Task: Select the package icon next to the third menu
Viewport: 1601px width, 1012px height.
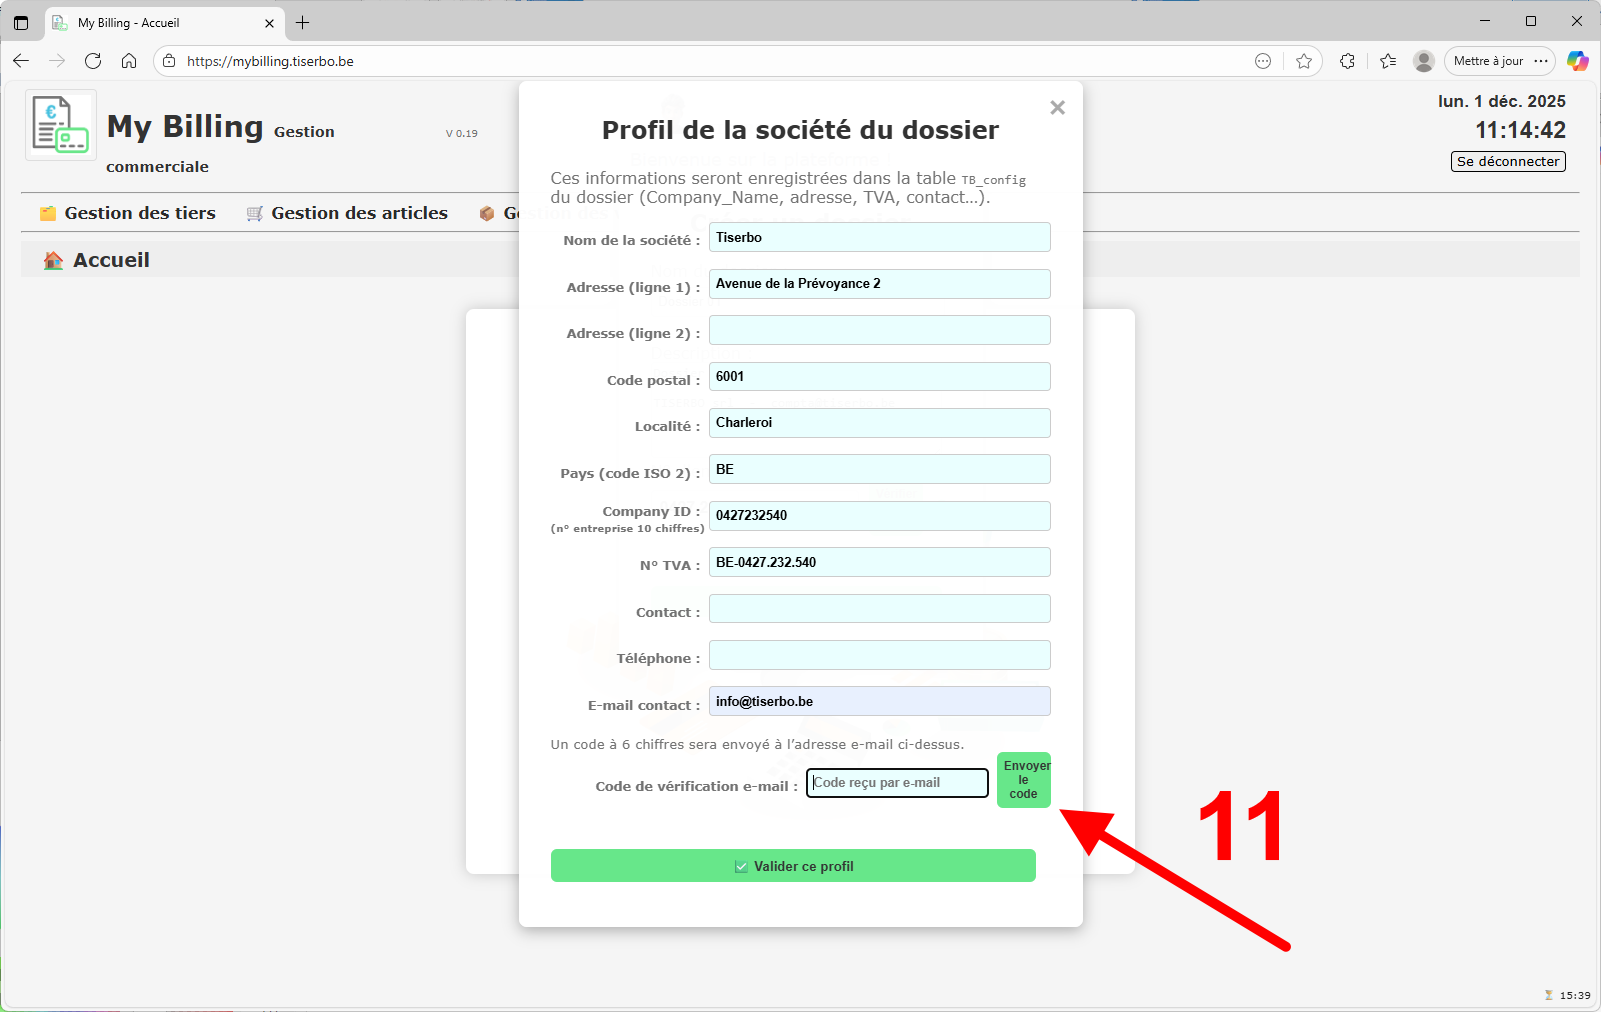Action: [x=487, y=212]
